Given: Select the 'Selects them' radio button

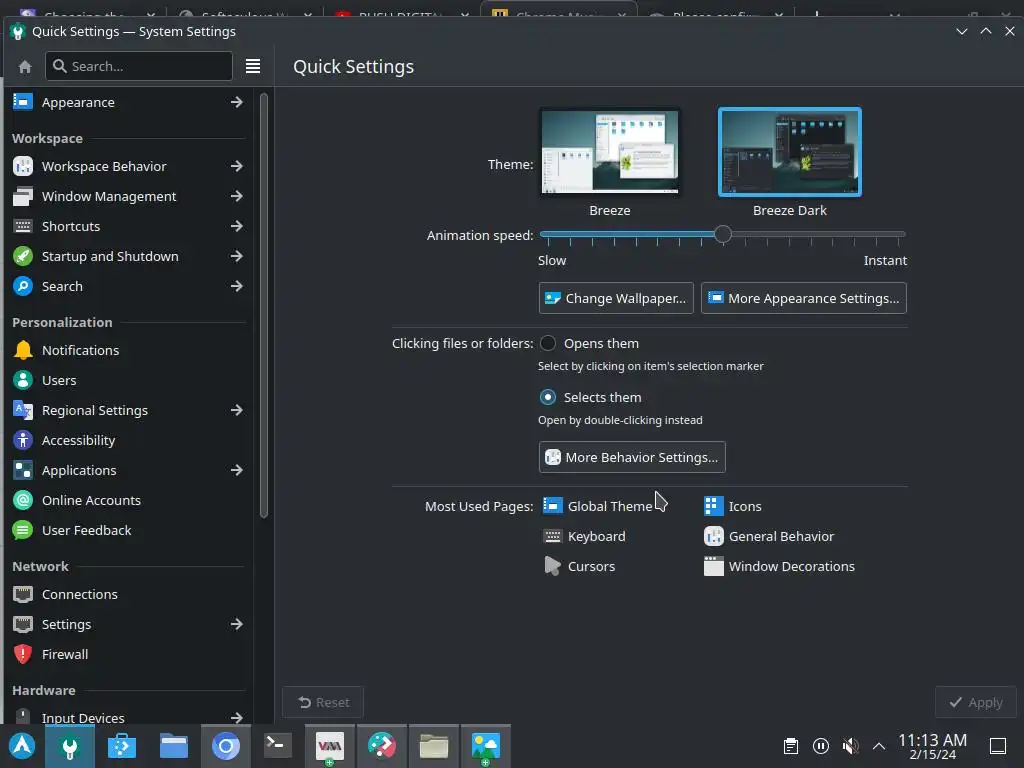Looking at the screenshot, I should tap(548, 397).
